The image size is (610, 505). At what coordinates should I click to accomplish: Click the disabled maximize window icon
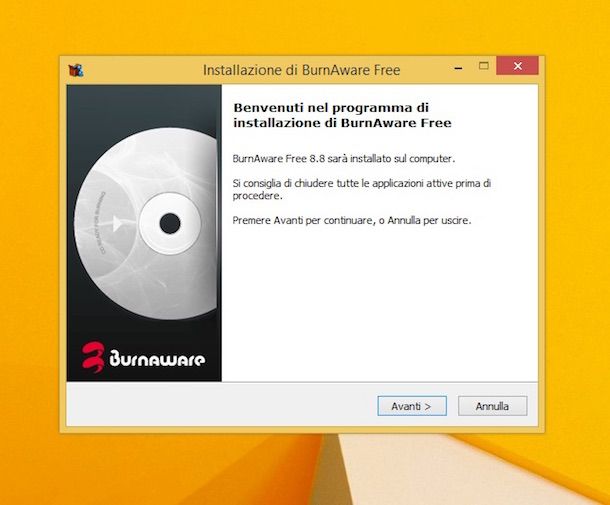(484, 66)
